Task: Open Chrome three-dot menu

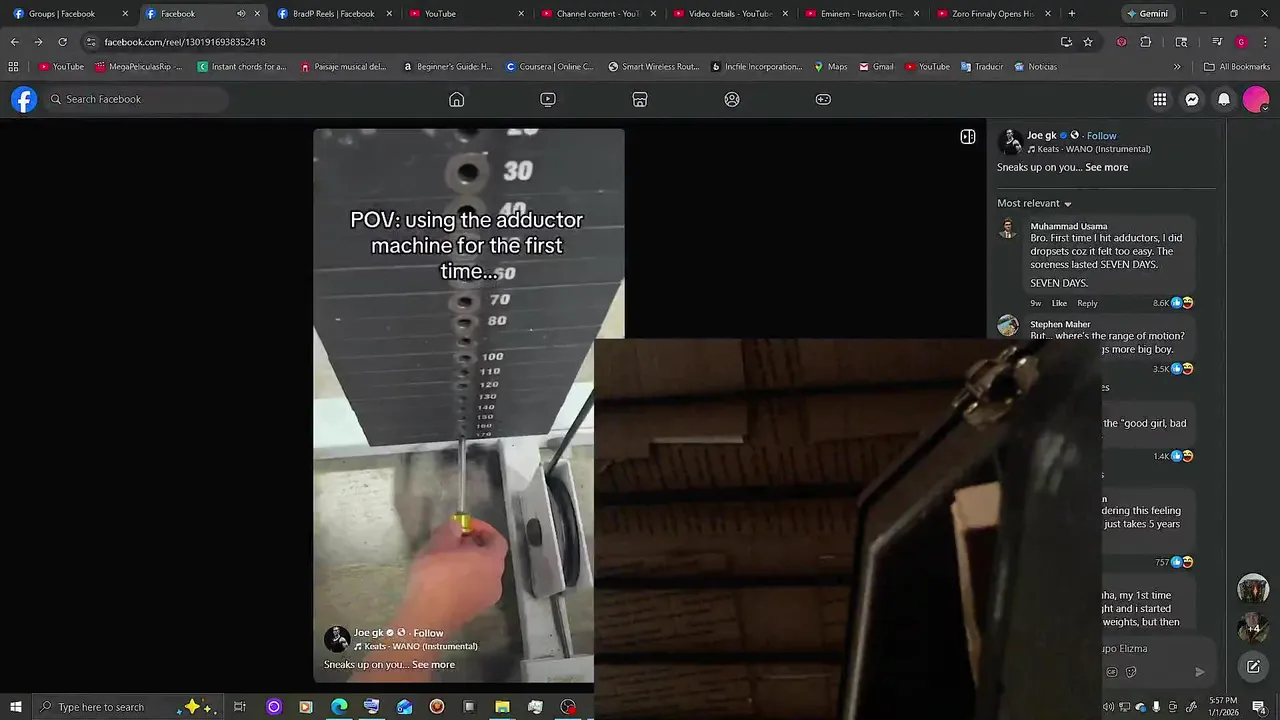Action: tap(1264, 42)
